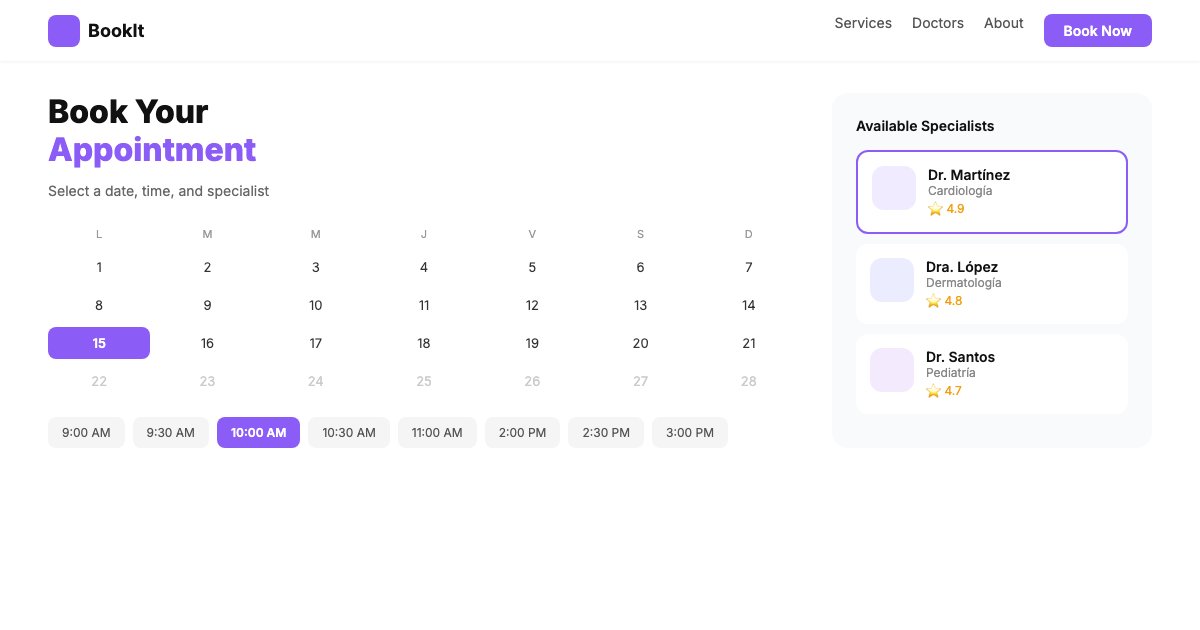The width and height of the screenshot is (1200, 630).
Task: Click the BookIt purple logo icon
Action: point(63,31)
